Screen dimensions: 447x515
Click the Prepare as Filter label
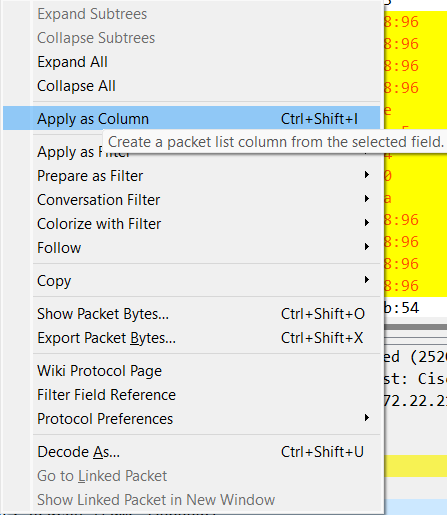click(90, 176)
